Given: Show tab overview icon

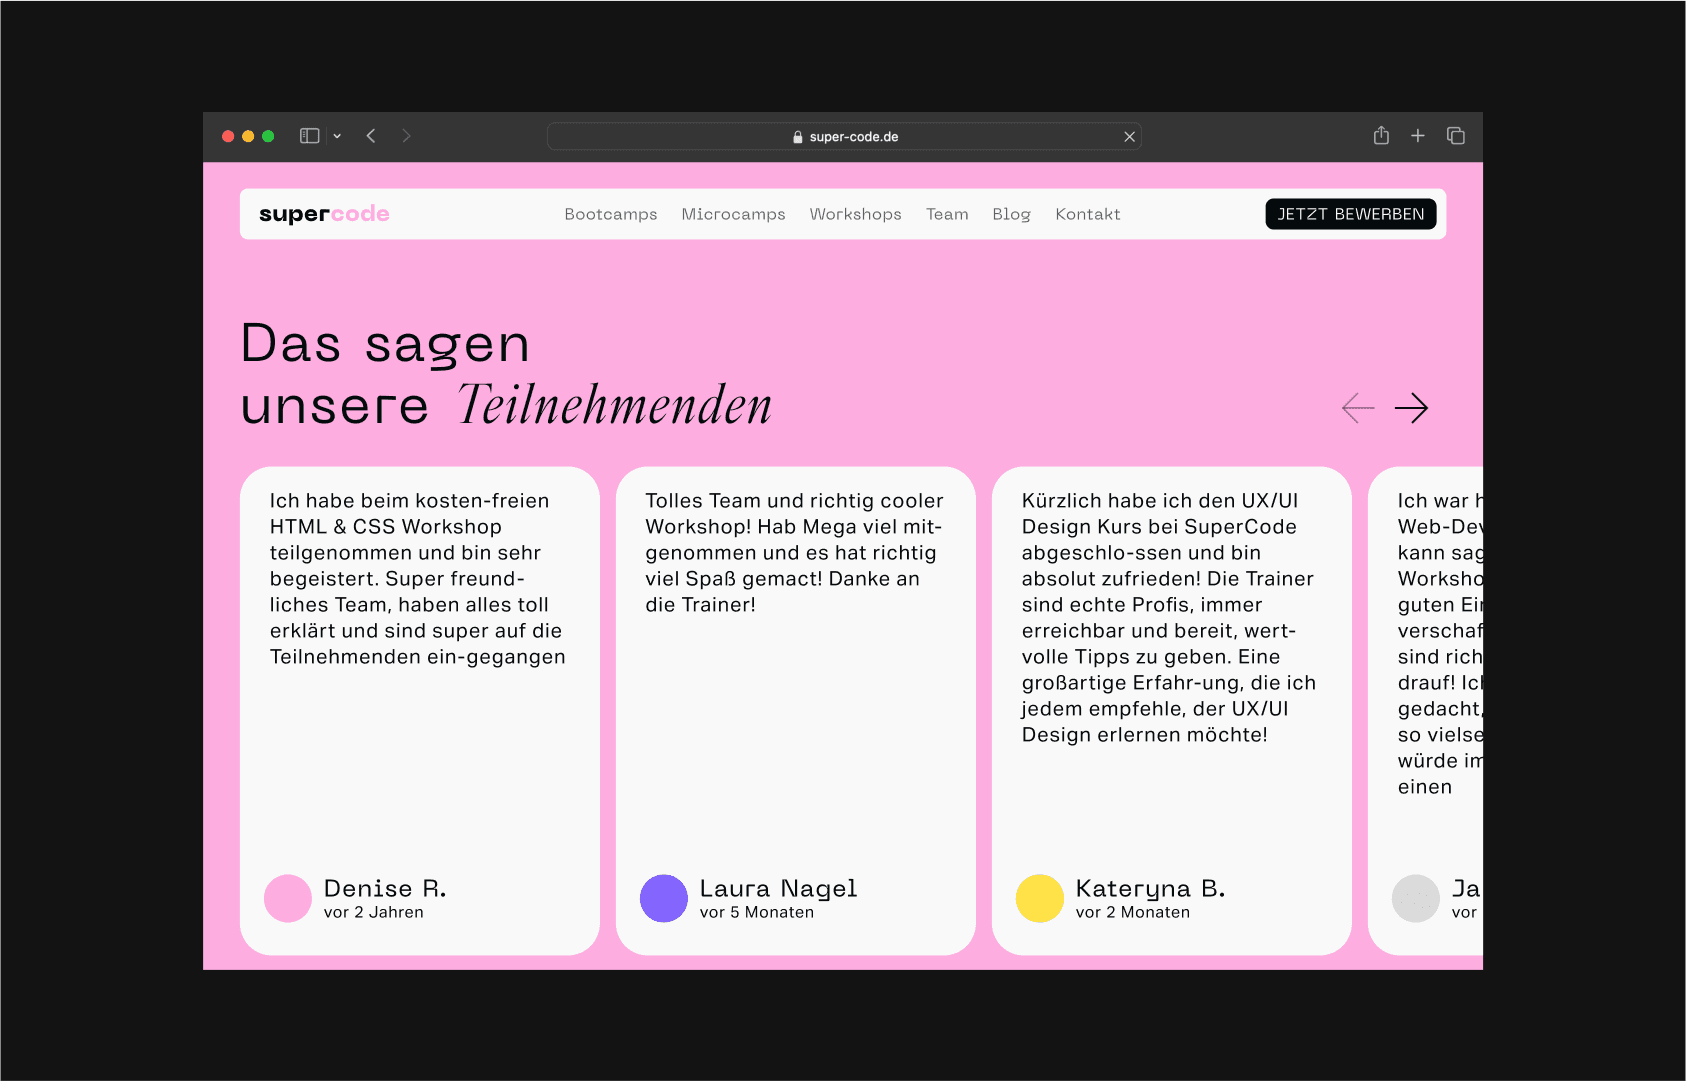Looking at the screenshot, I should coord(1456,135).
